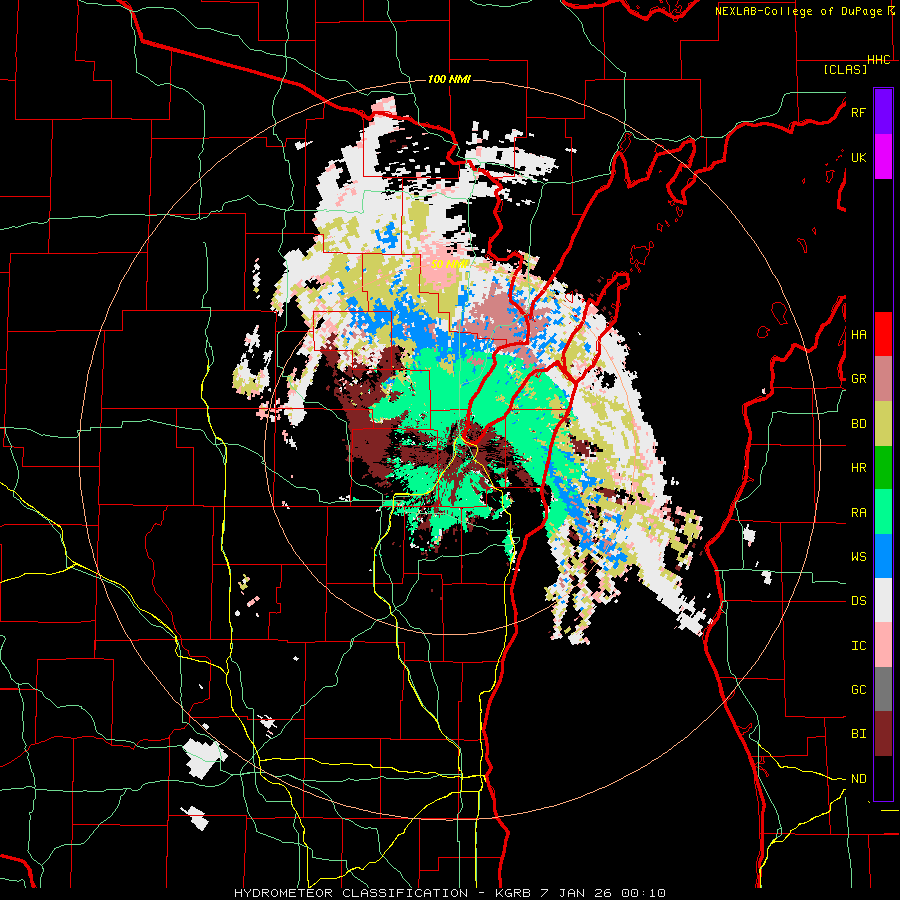Click the '100 NMI' range ring label
Image resolution: width=900 pixels, height=900 pixels.
tap(449, 79)
